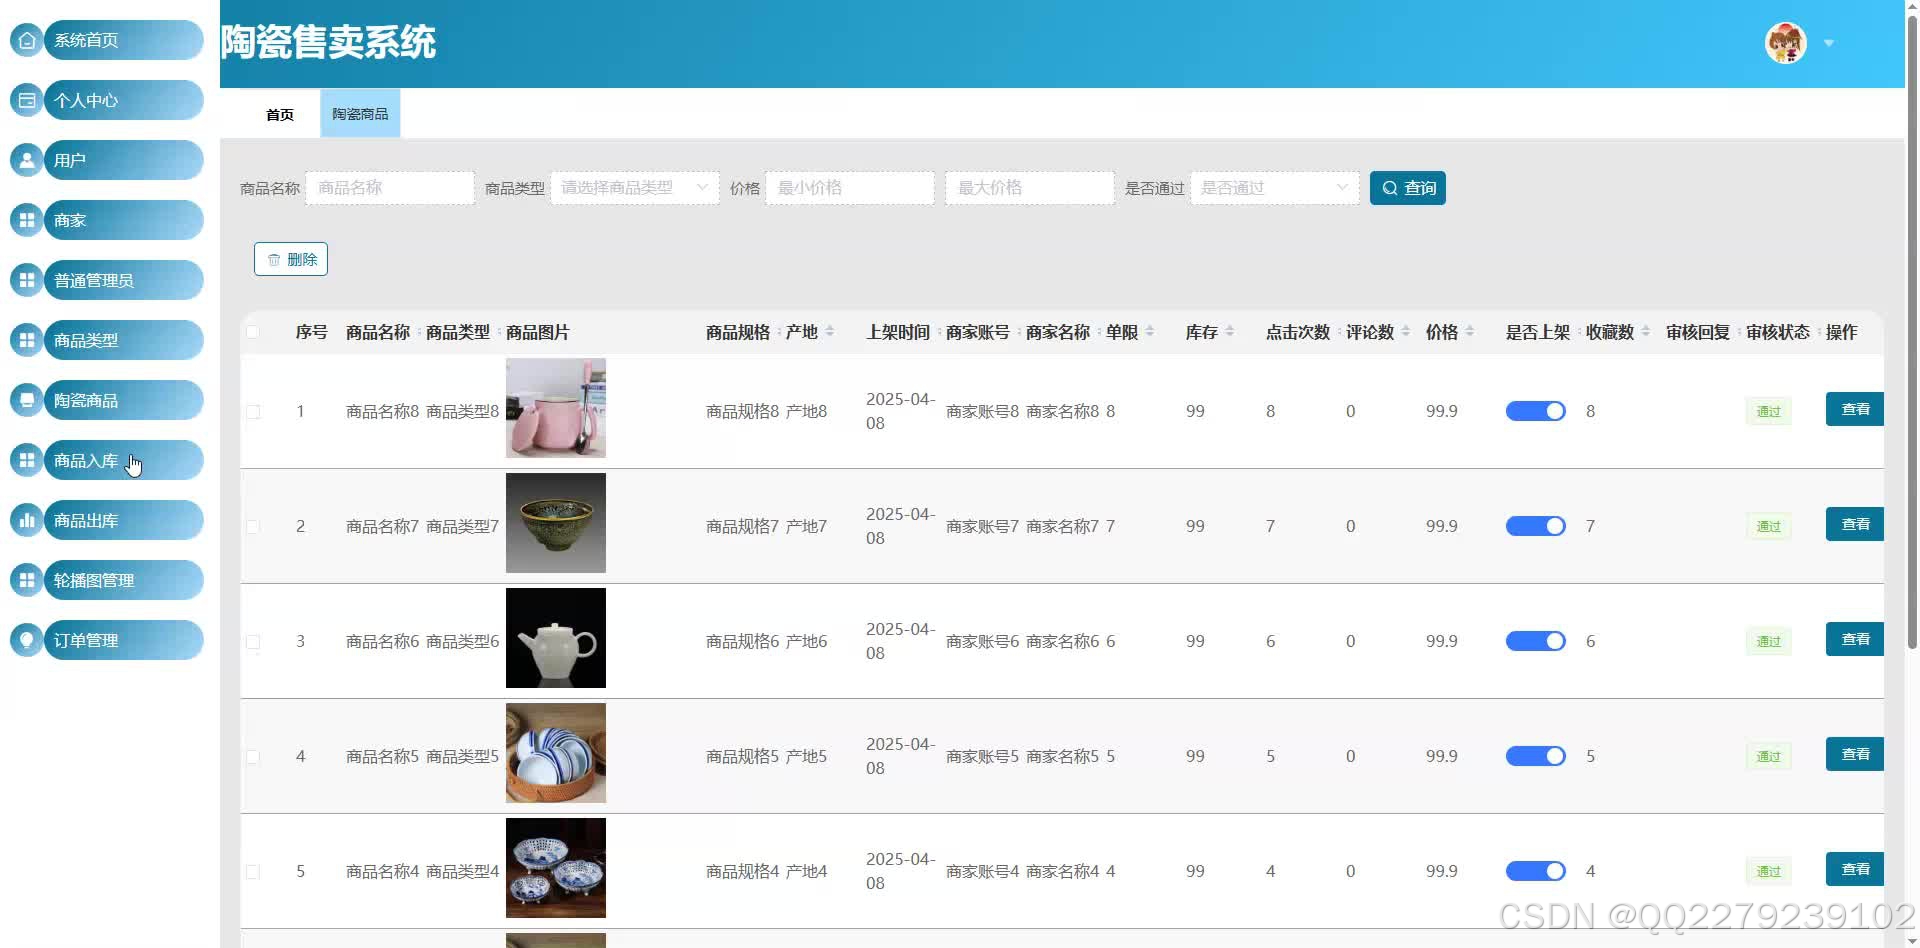
Task: Click the user icon beside 用户
Action: click(27, 160)
